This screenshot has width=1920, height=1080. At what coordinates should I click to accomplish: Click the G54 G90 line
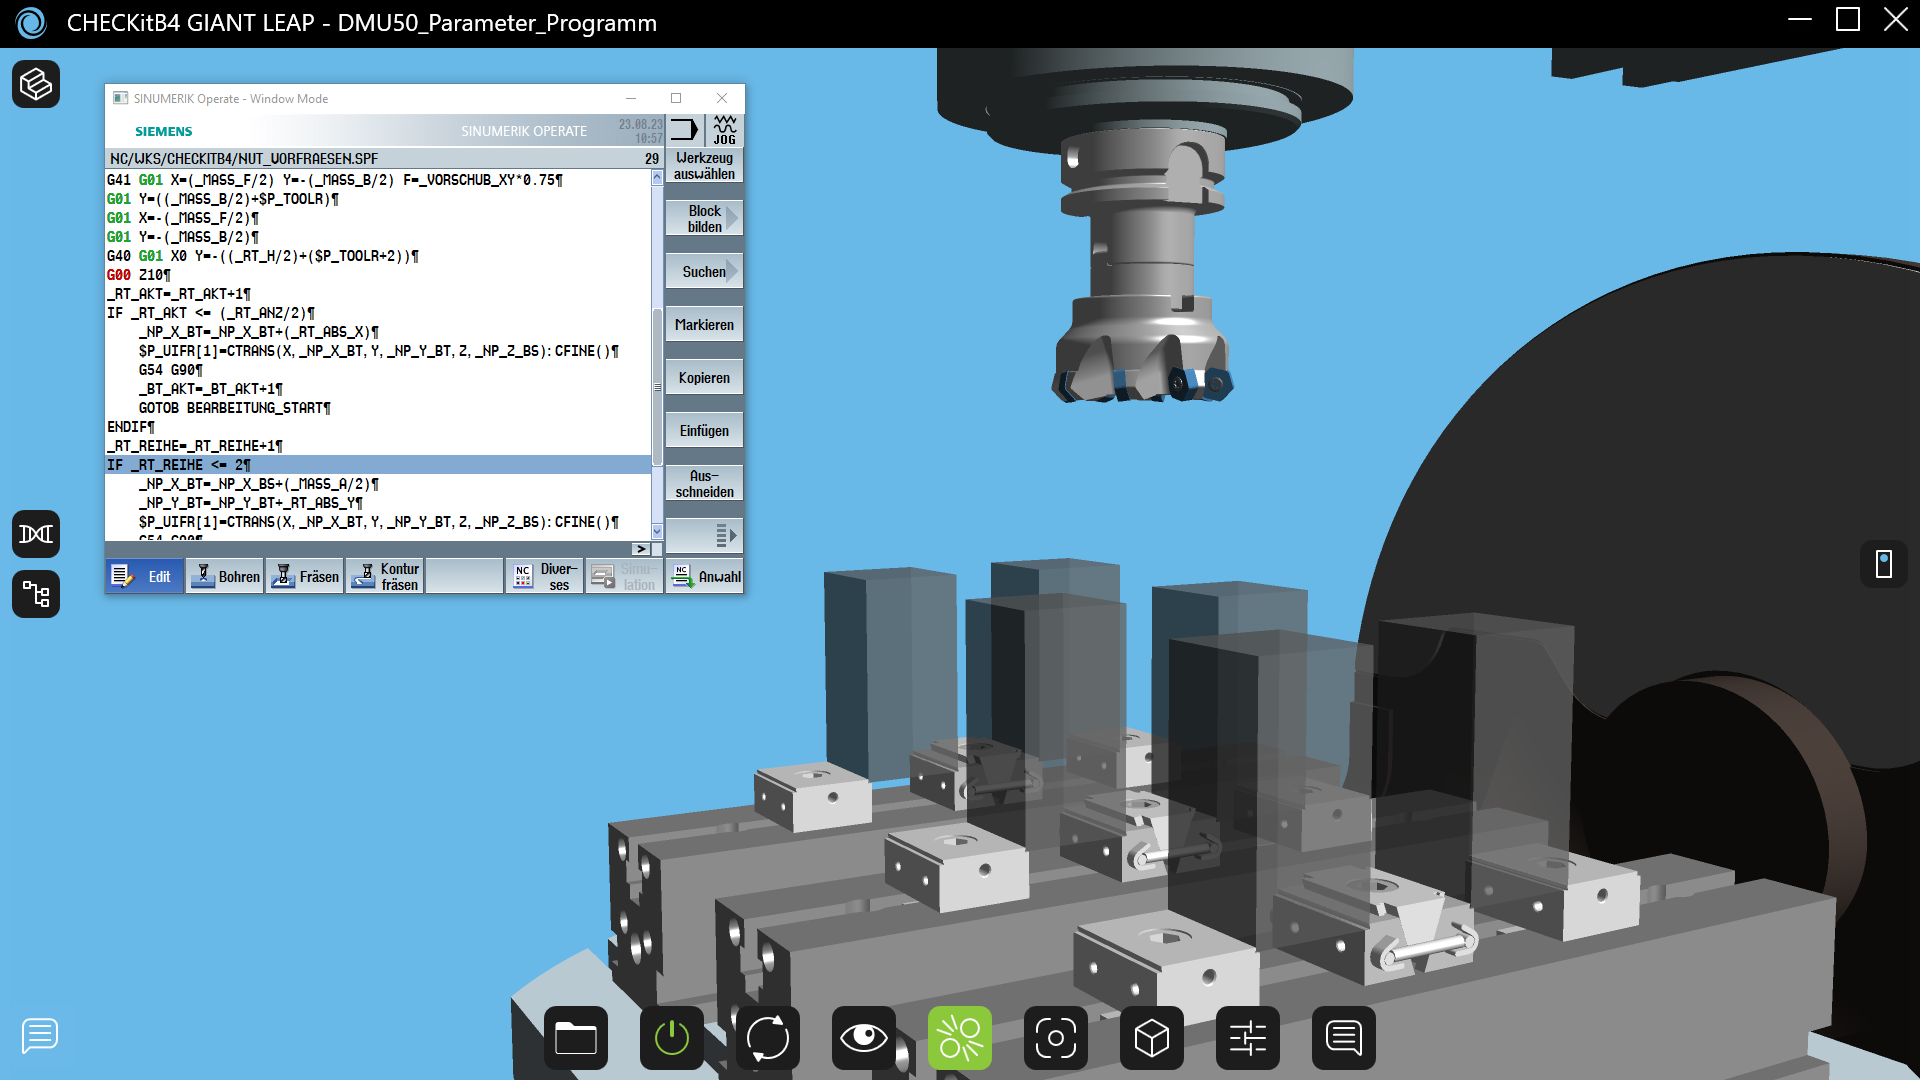point(171,370)
